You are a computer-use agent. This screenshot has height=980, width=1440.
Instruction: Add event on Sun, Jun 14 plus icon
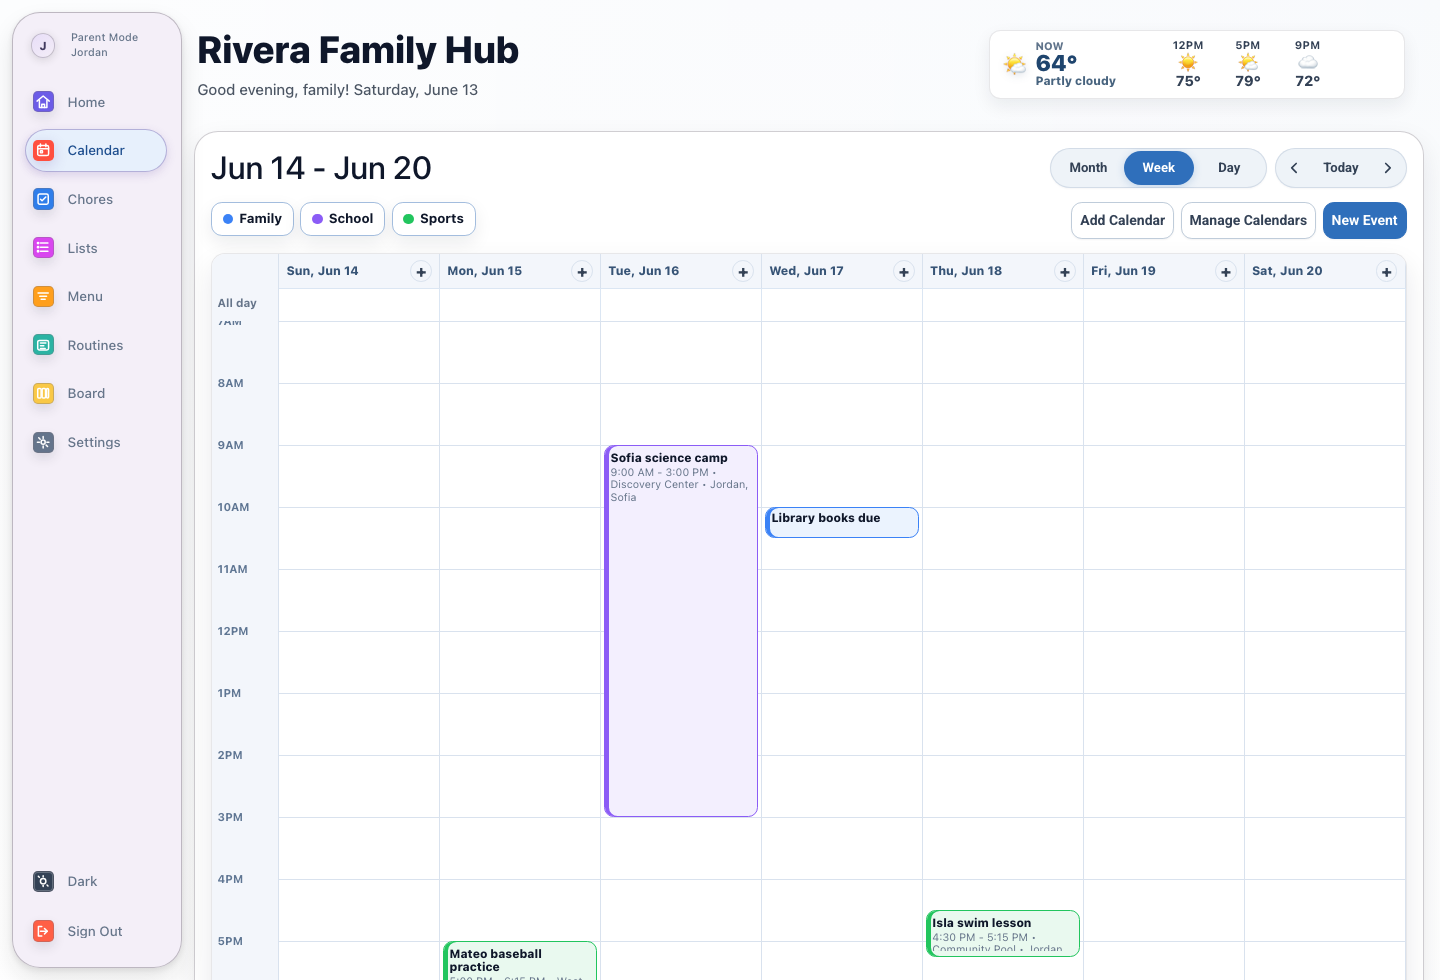421,272
